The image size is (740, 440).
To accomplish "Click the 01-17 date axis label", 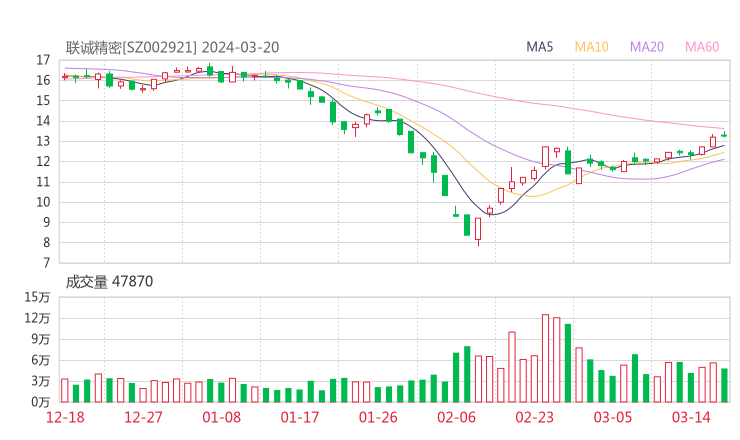I will 300,418.
